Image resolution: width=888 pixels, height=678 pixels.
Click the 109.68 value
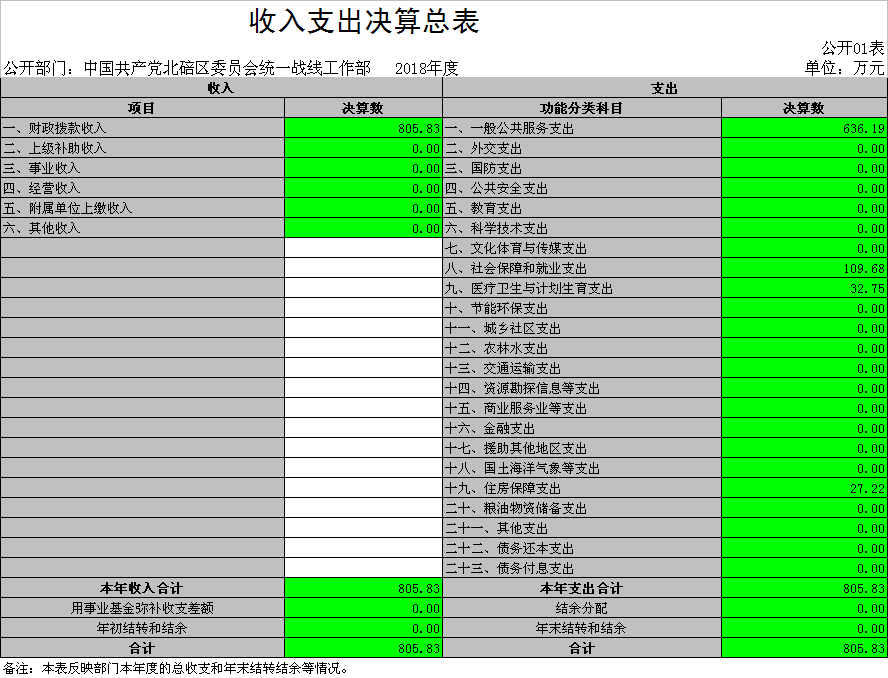click(x=804, y=268)
